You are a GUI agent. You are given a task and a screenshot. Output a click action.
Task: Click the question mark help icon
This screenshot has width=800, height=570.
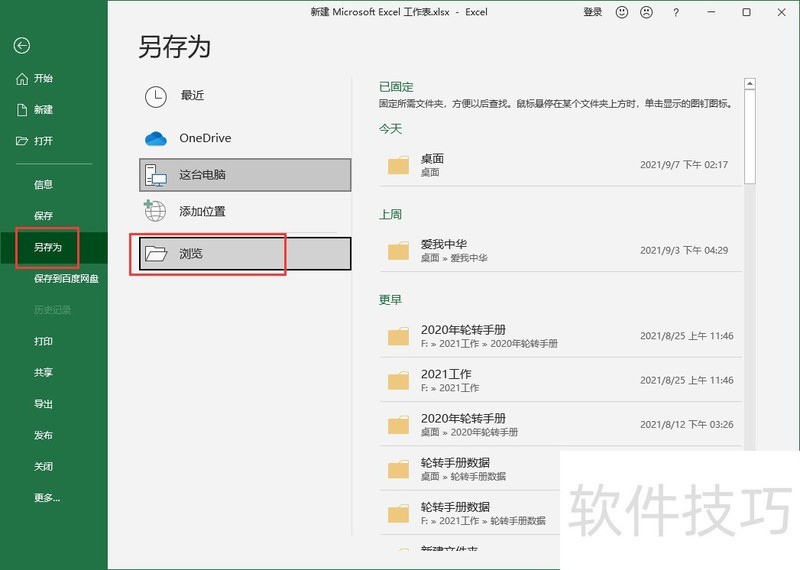676,13
